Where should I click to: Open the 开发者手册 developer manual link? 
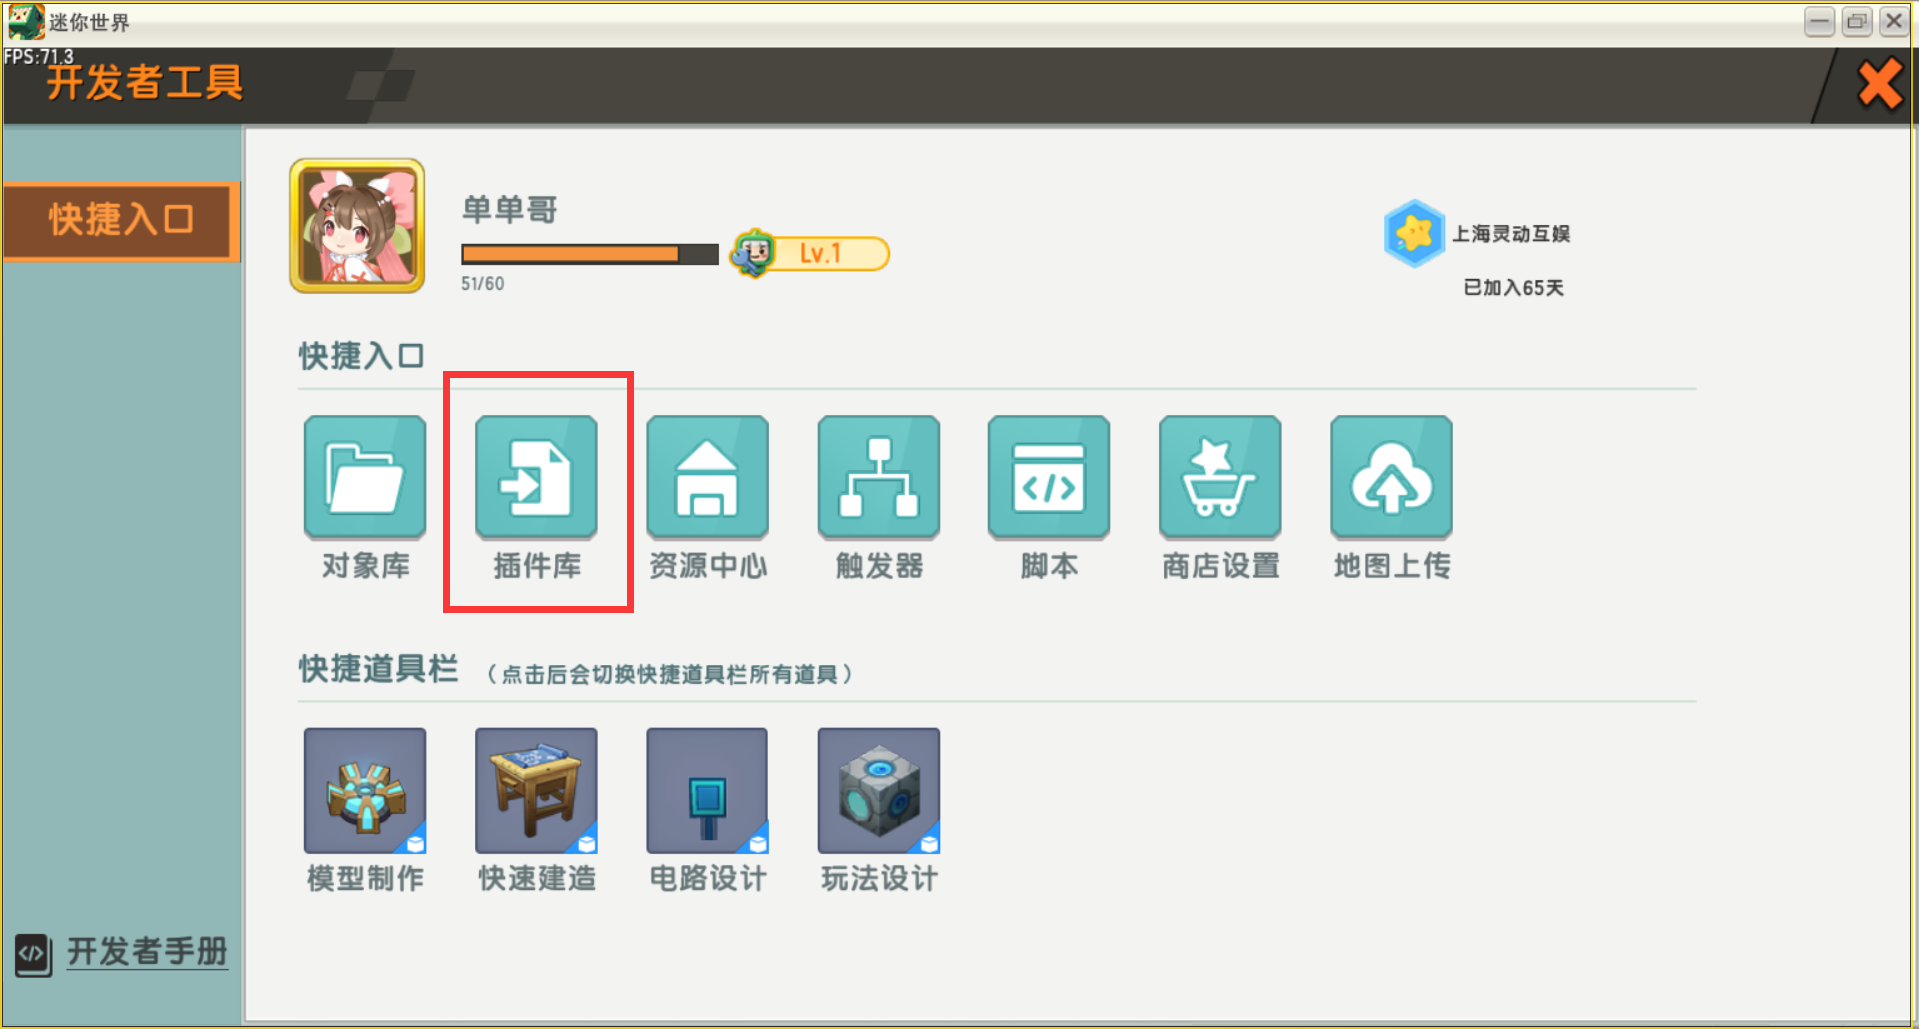pyautogui.click(x=147, y=951)
